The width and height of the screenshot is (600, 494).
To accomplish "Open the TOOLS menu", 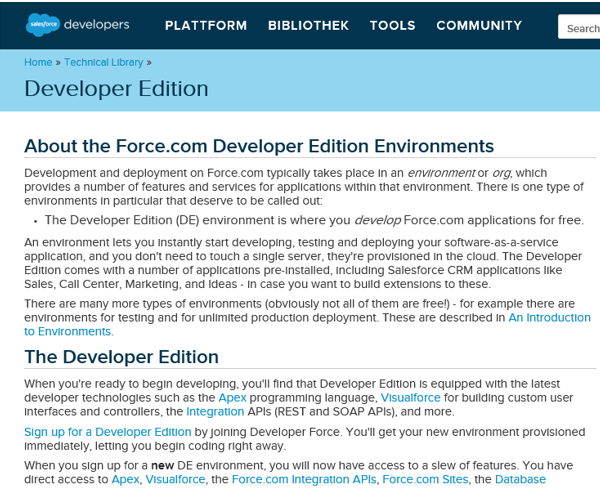I will click(x=392, y=26).
